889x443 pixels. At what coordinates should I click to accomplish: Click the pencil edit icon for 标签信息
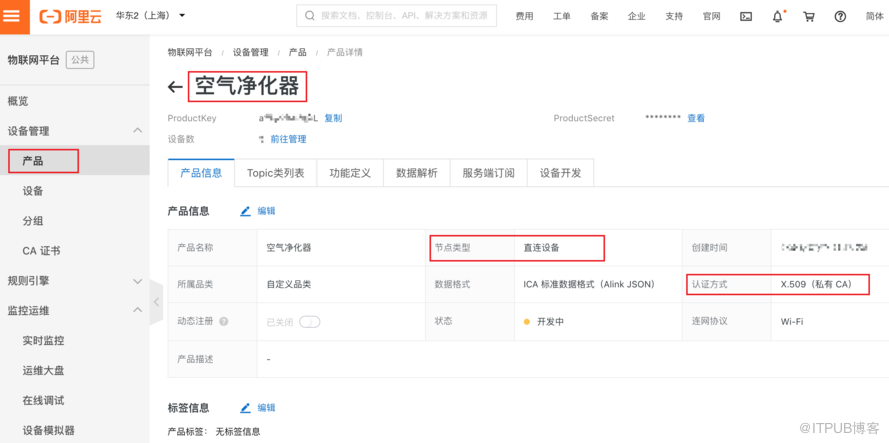coord(245,408)
